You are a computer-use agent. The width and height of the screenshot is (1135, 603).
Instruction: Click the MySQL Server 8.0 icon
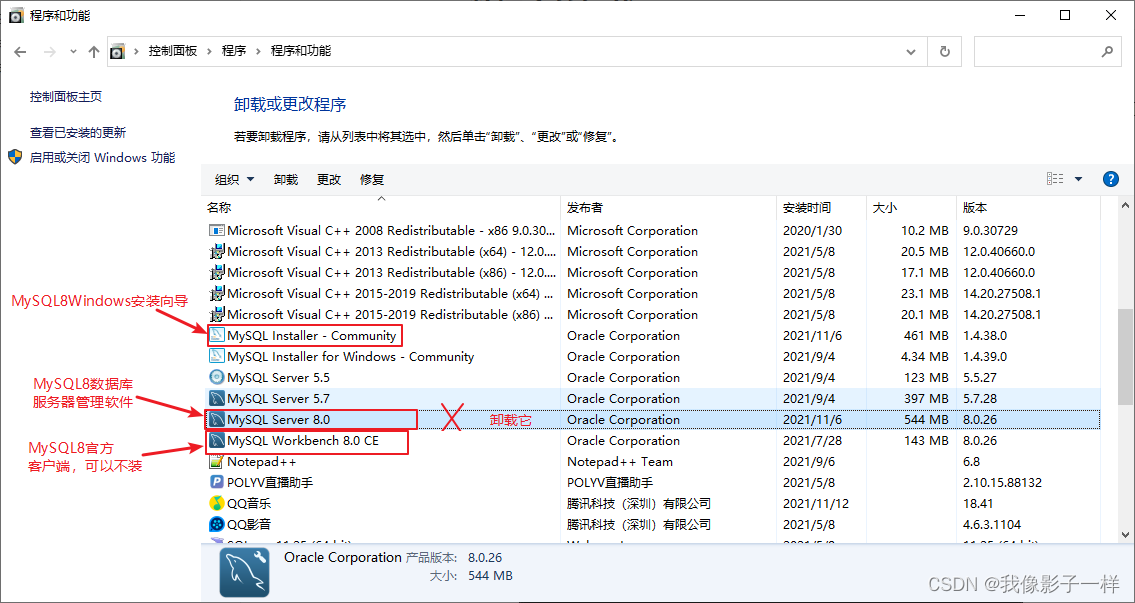coord(216,420)
